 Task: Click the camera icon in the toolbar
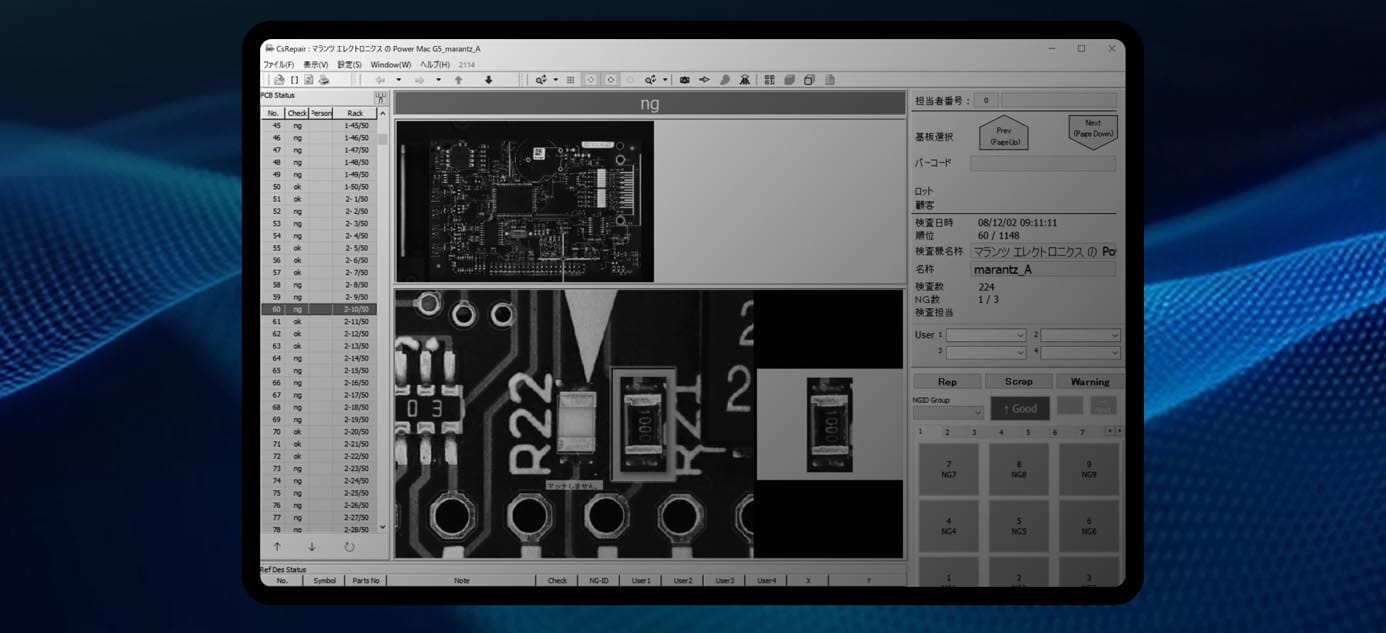684,80
